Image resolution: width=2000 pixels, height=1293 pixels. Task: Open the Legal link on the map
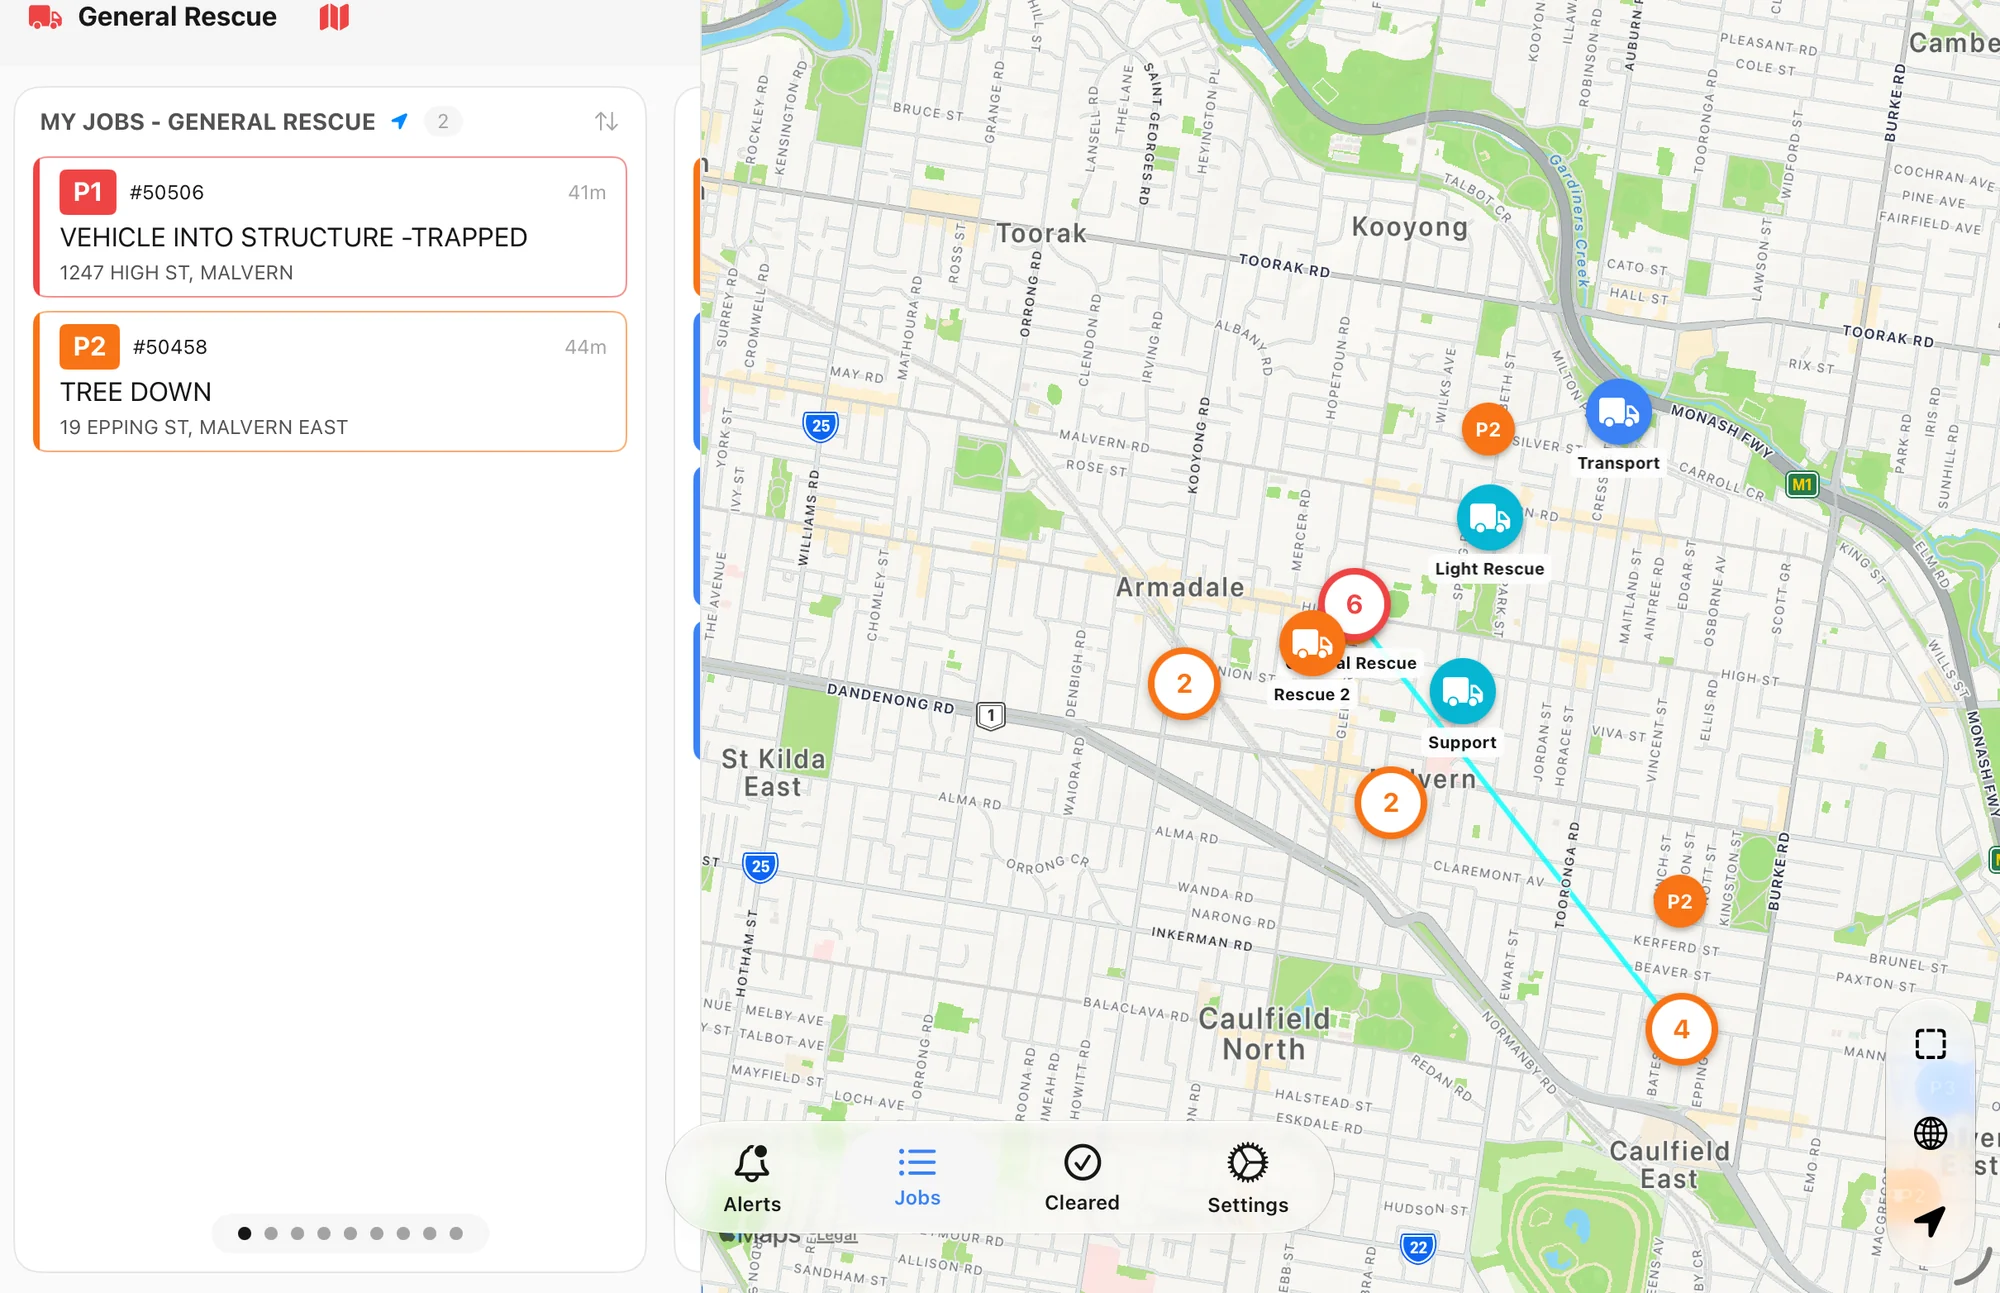(x=836, y=1236)
